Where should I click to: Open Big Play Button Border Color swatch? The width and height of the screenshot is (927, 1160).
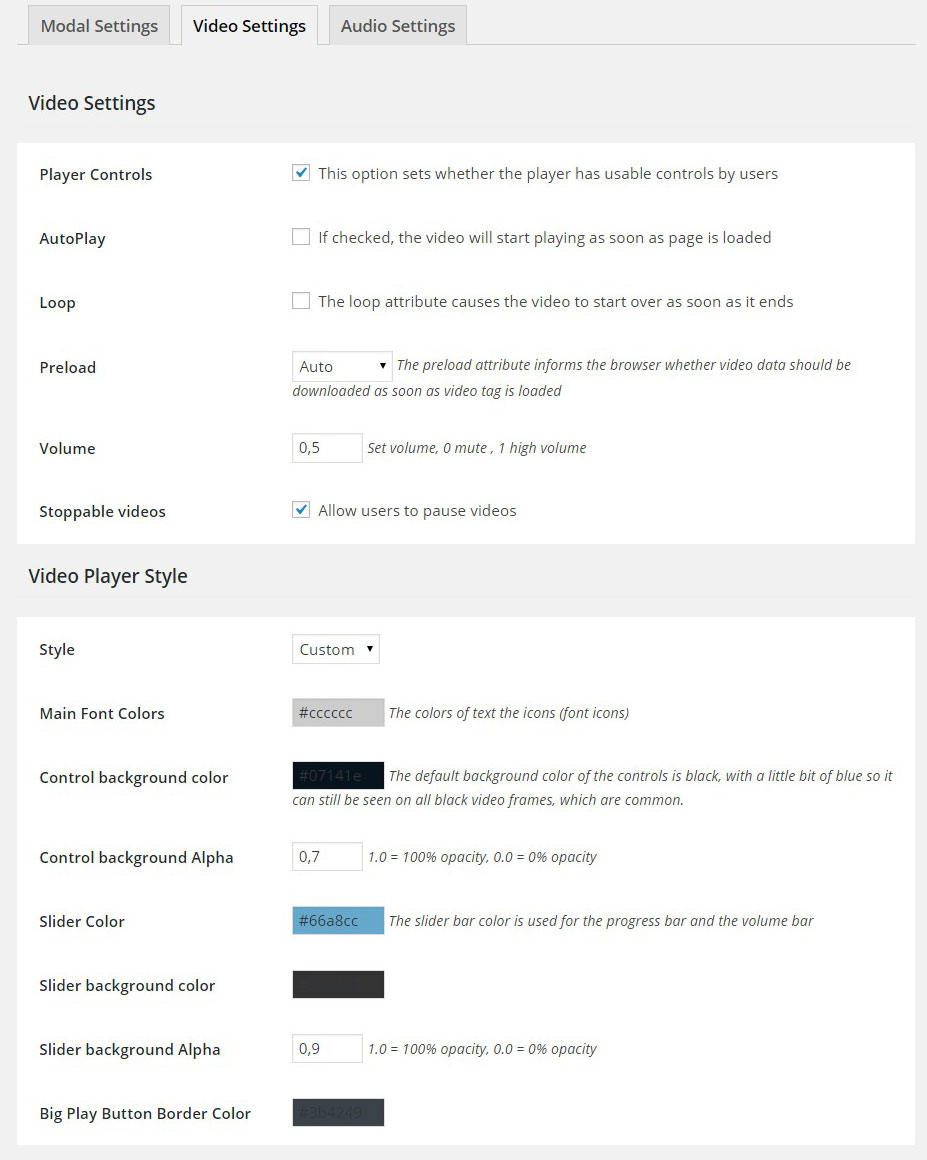[338, 1112]
